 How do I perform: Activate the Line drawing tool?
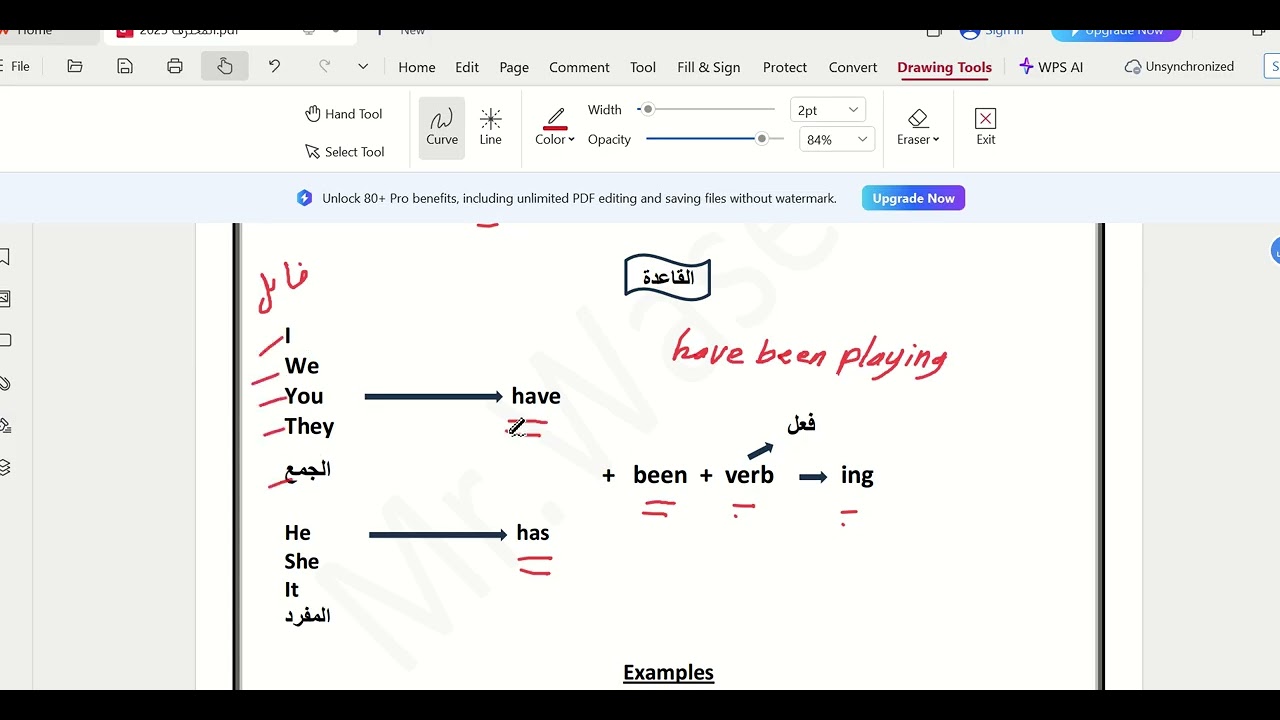pyautogui.click(x=490, y=128)
